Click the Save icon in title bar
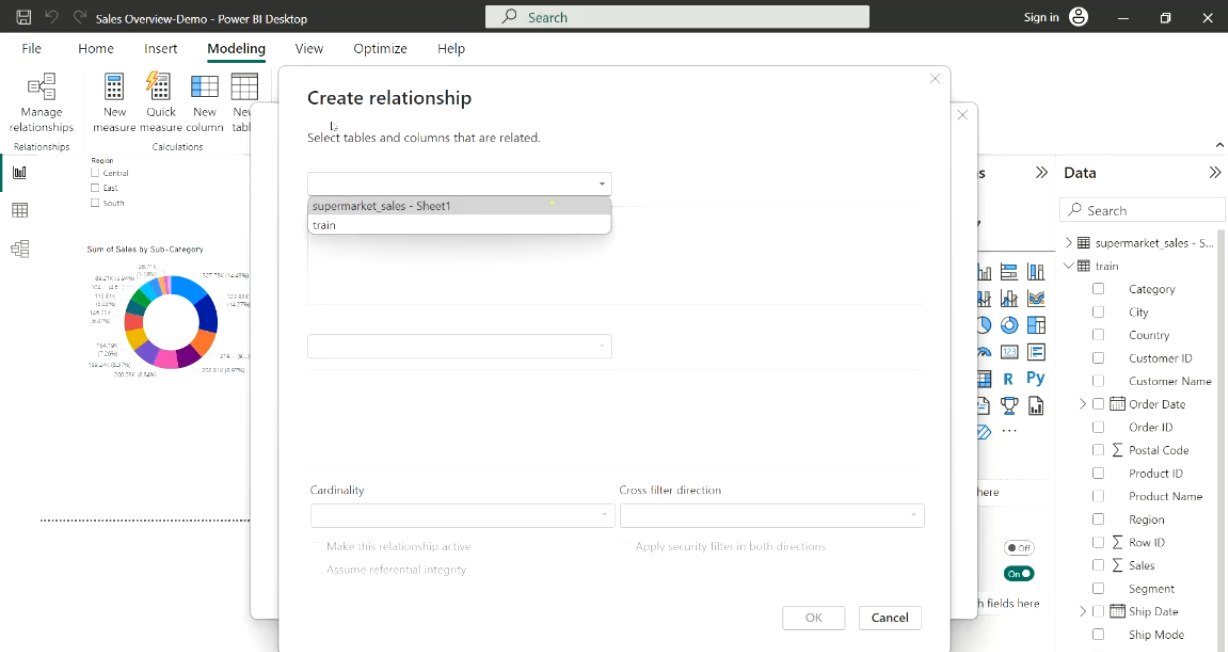 pyautogui.click(x=24, y=17)
